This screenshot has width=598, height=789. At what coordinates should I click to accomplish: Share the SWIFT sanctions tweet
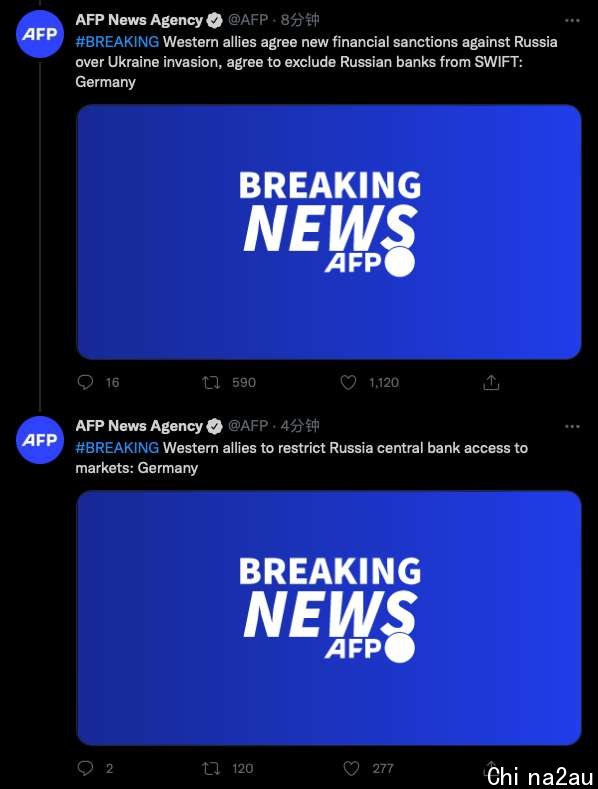491,383
